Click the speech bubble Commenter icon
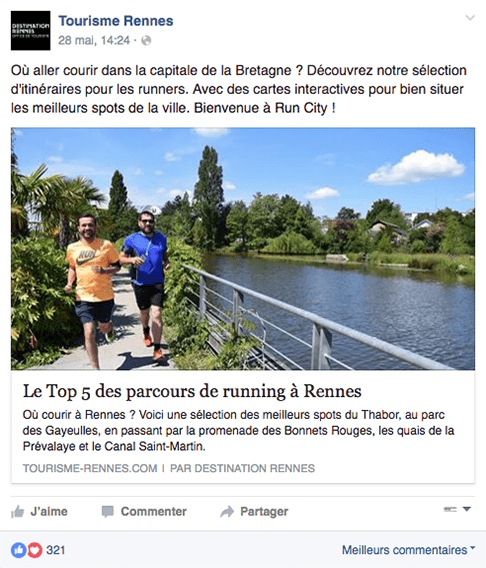Image resolution: width=486 pixels, height=568 pixels. [108, 511]
